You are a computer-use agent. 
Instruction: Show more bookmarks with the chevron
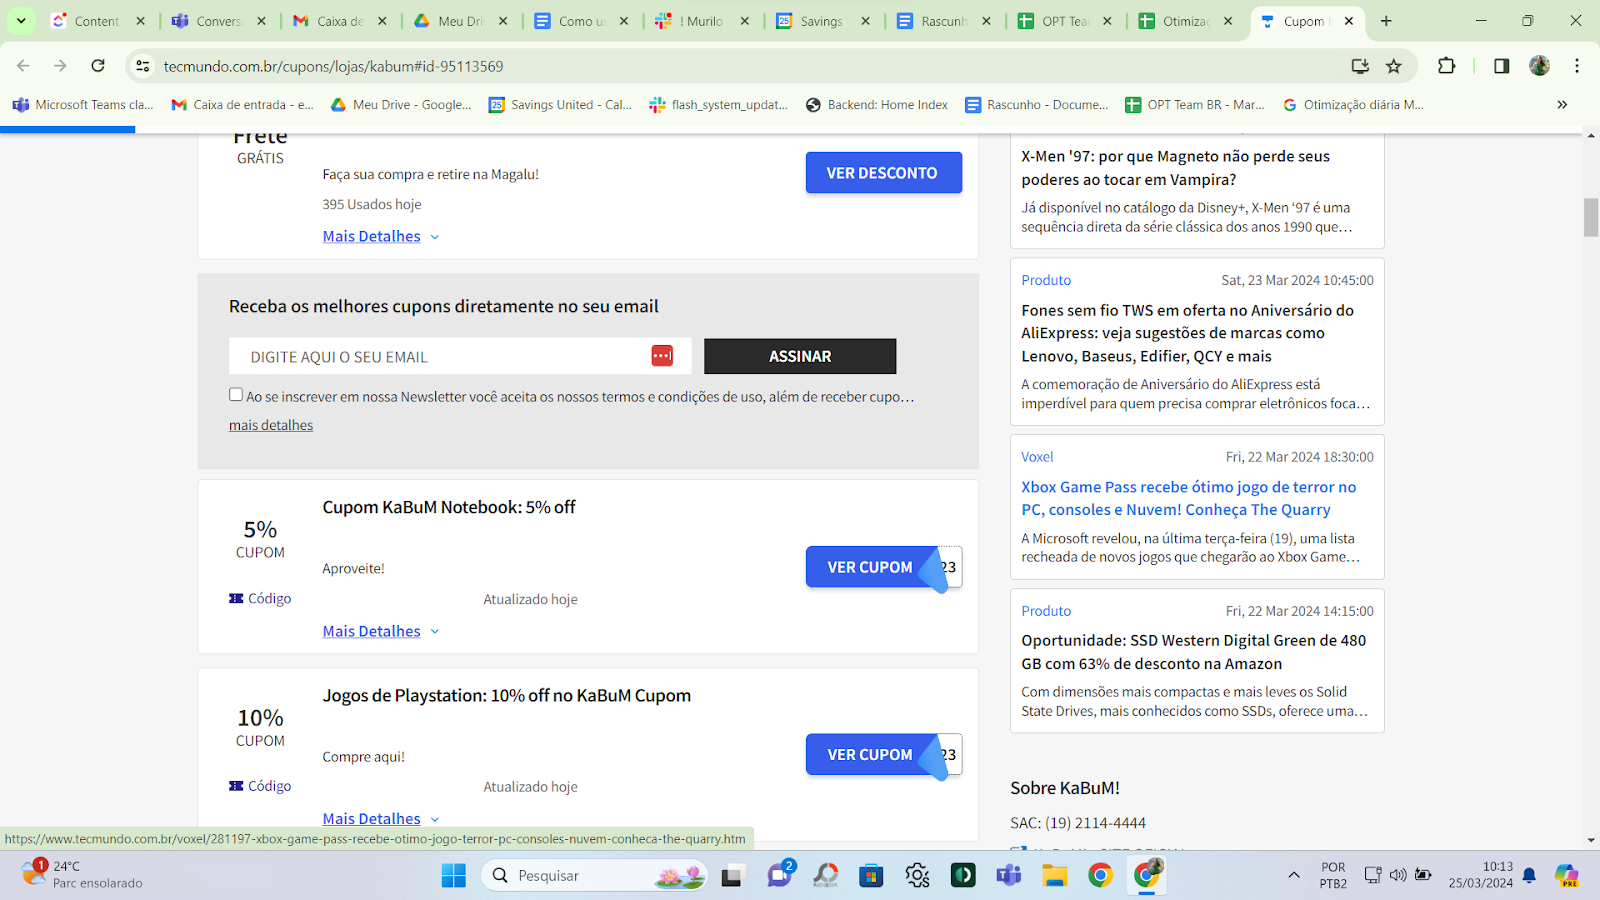(1562, 104)
